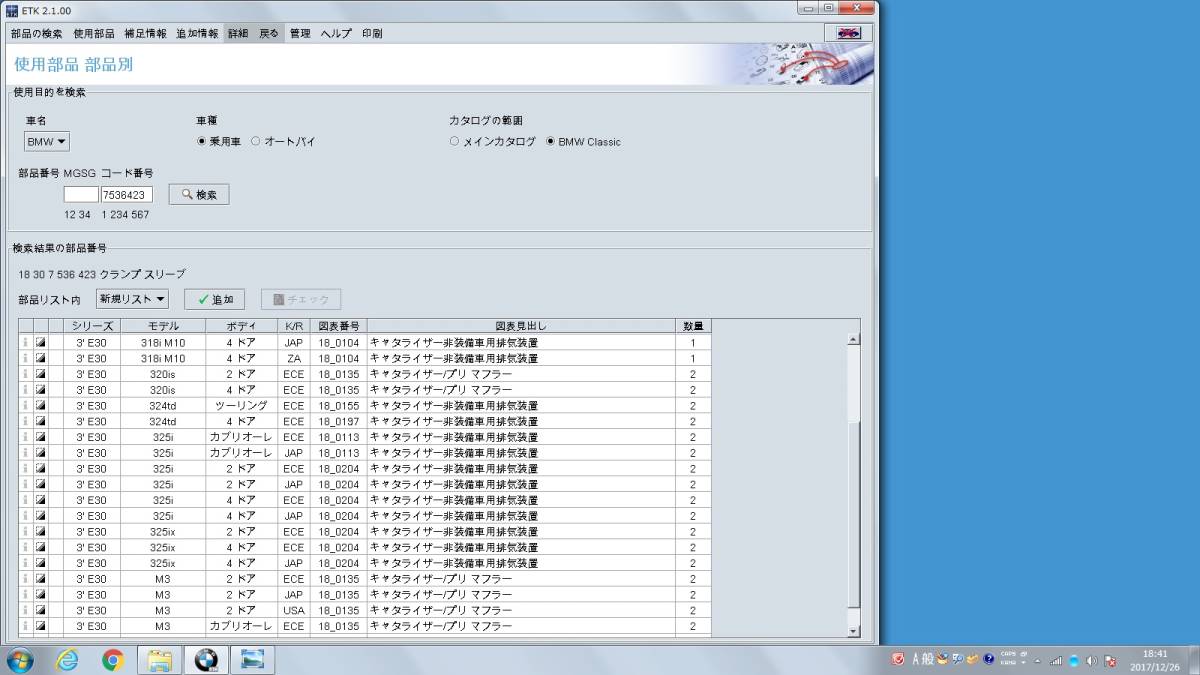Open diagram icon for 325ix 4ドア JAP row

(x=41, y=563)
